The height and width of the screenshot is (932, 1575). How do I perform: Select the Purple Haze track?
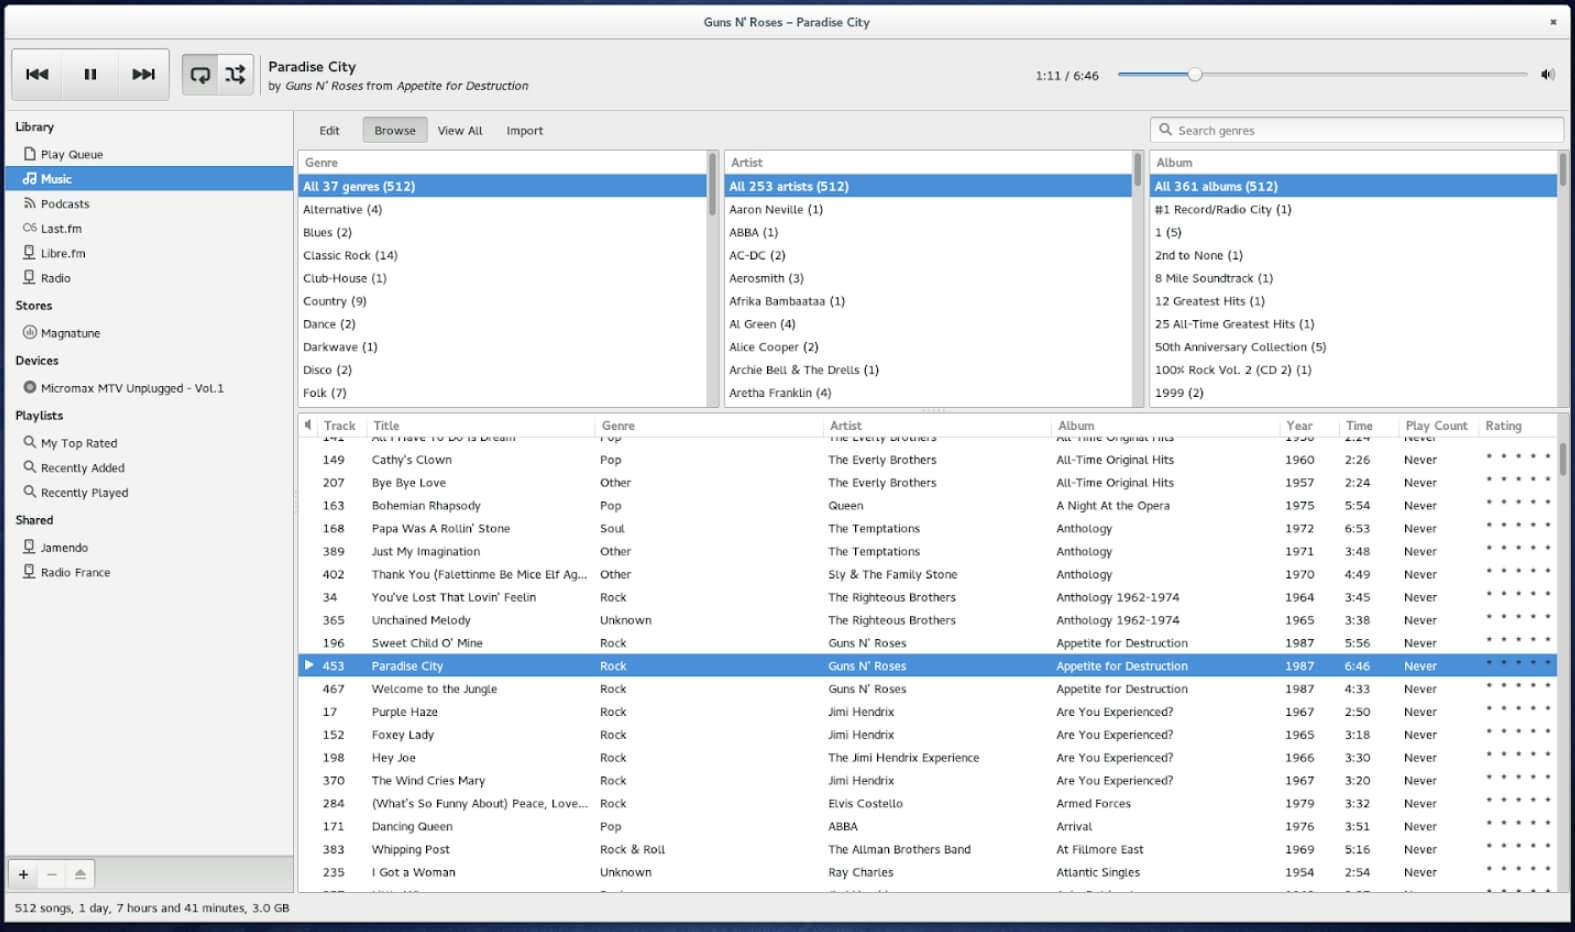(927, 712)
